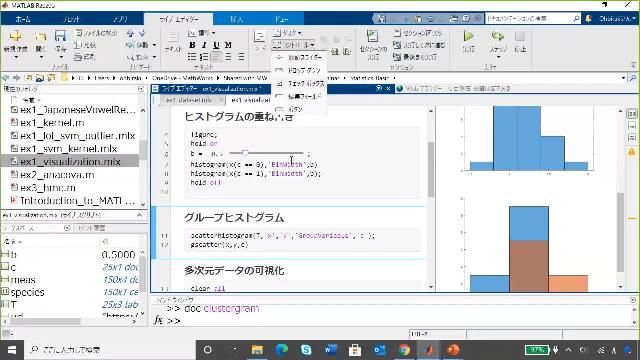Select ex2_anacova.m file
Image resolution: width=640 pixels, height=360 pixels.
pos(57,175)
